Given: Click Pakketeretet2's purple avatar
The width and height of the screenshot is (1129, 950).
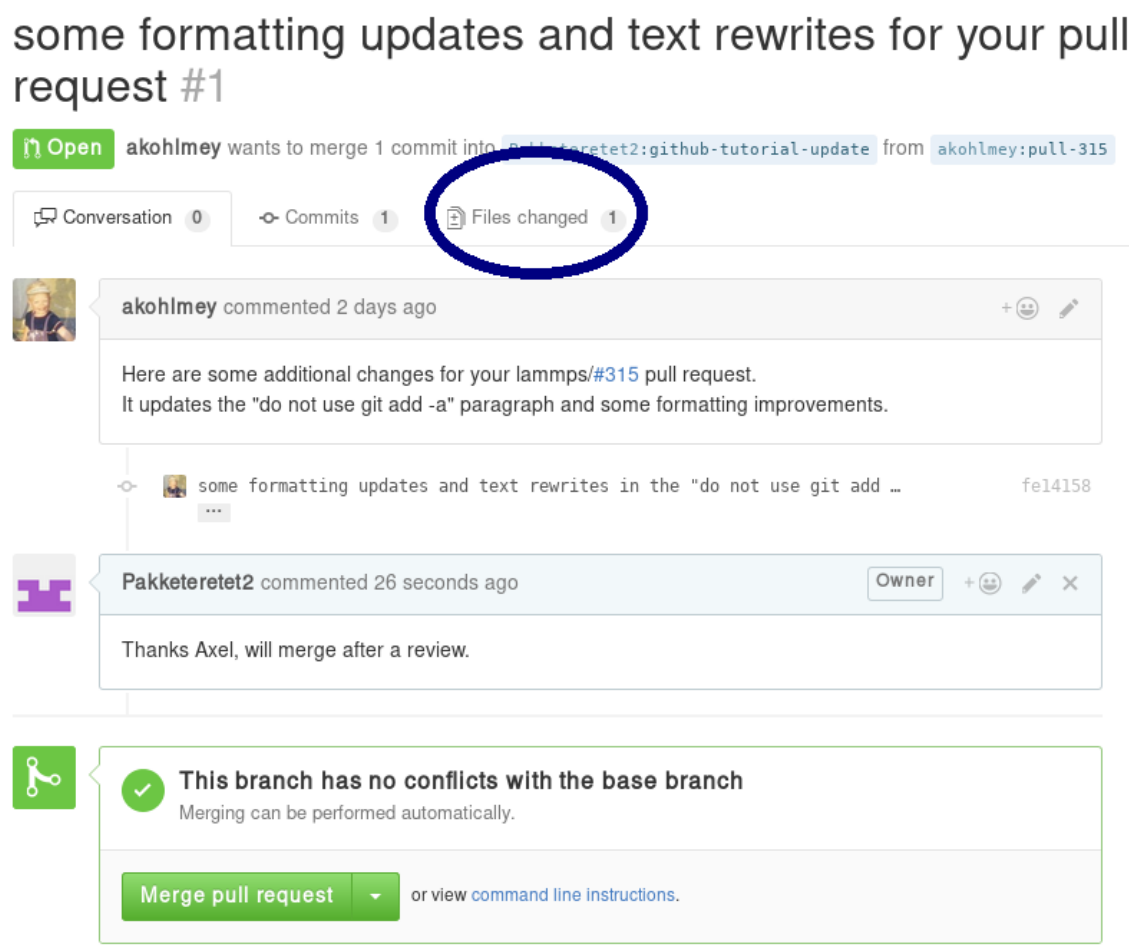Looking at the screenshot, I should coord(44,585).
